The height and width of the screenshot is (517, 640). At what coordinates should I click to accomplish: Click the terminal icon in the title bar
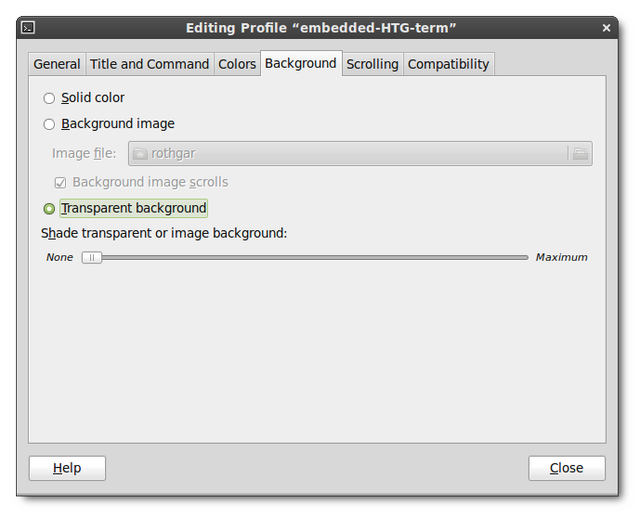[29, 28]
